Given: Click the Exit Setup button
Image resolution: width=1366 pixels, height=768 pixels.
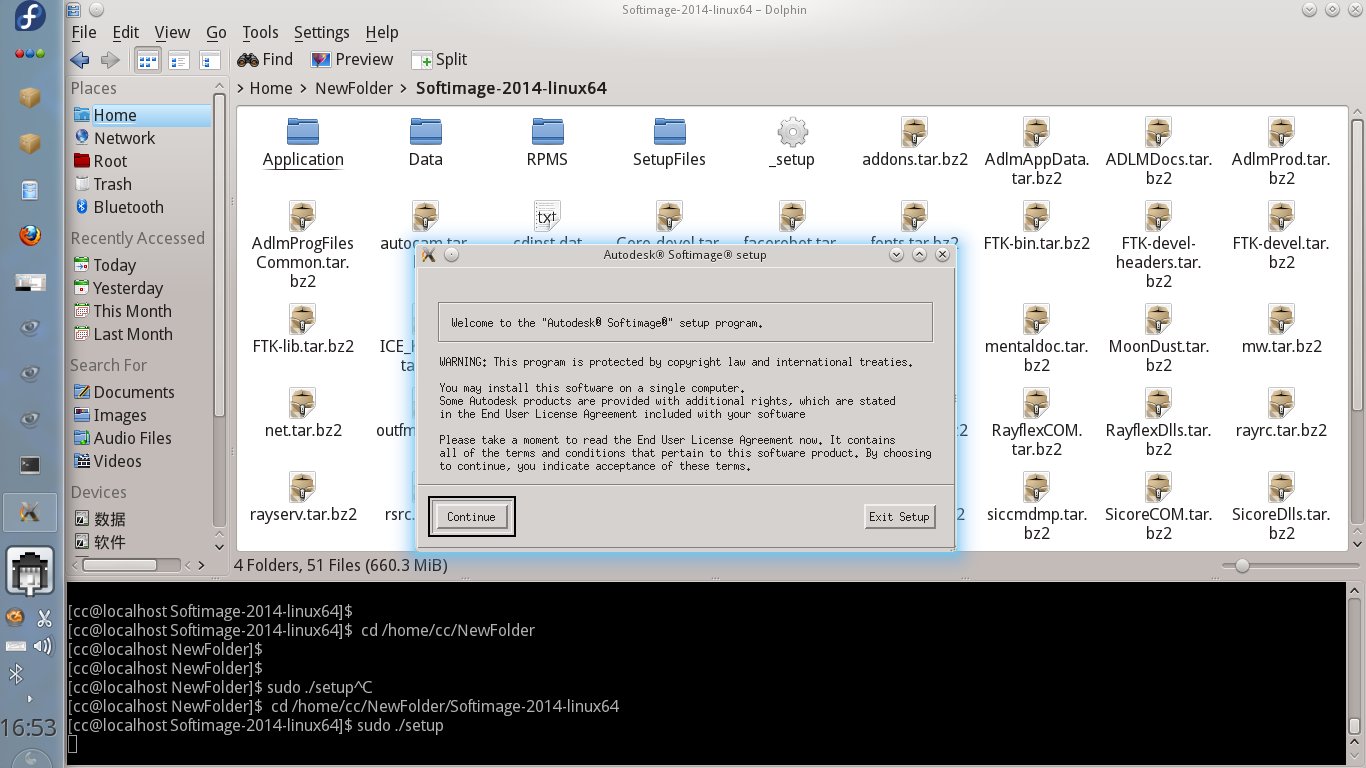Looking at the screenshot, I should coord(899,516).
